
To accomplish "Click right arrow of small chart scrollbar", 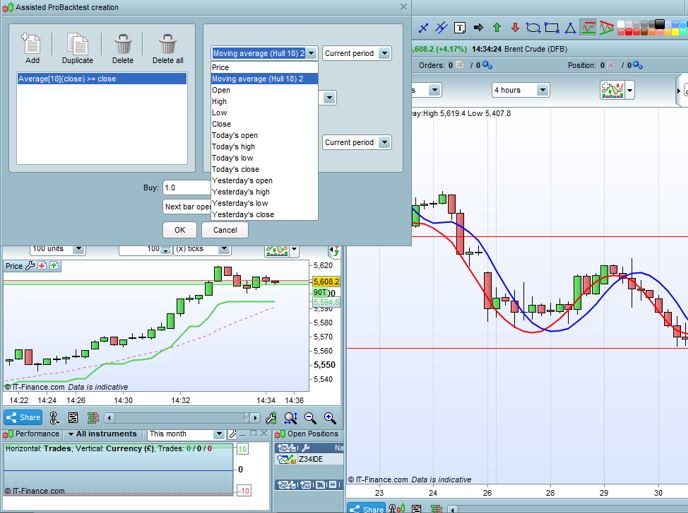I will 254,418.
